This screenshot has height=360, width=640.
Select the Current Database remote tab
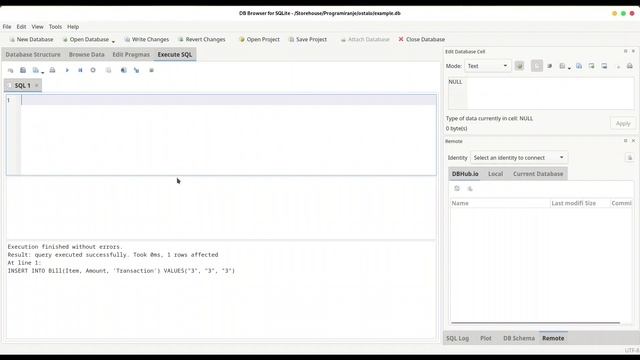pyautogui.click(x=538, y=173)
